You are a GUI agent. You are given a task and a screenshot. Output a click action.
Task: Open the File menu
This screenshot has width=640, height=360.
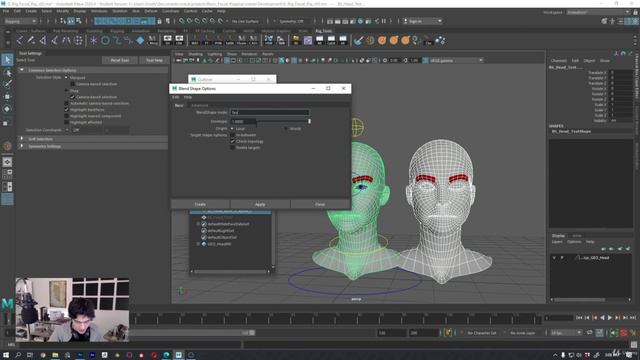[6, 11]
